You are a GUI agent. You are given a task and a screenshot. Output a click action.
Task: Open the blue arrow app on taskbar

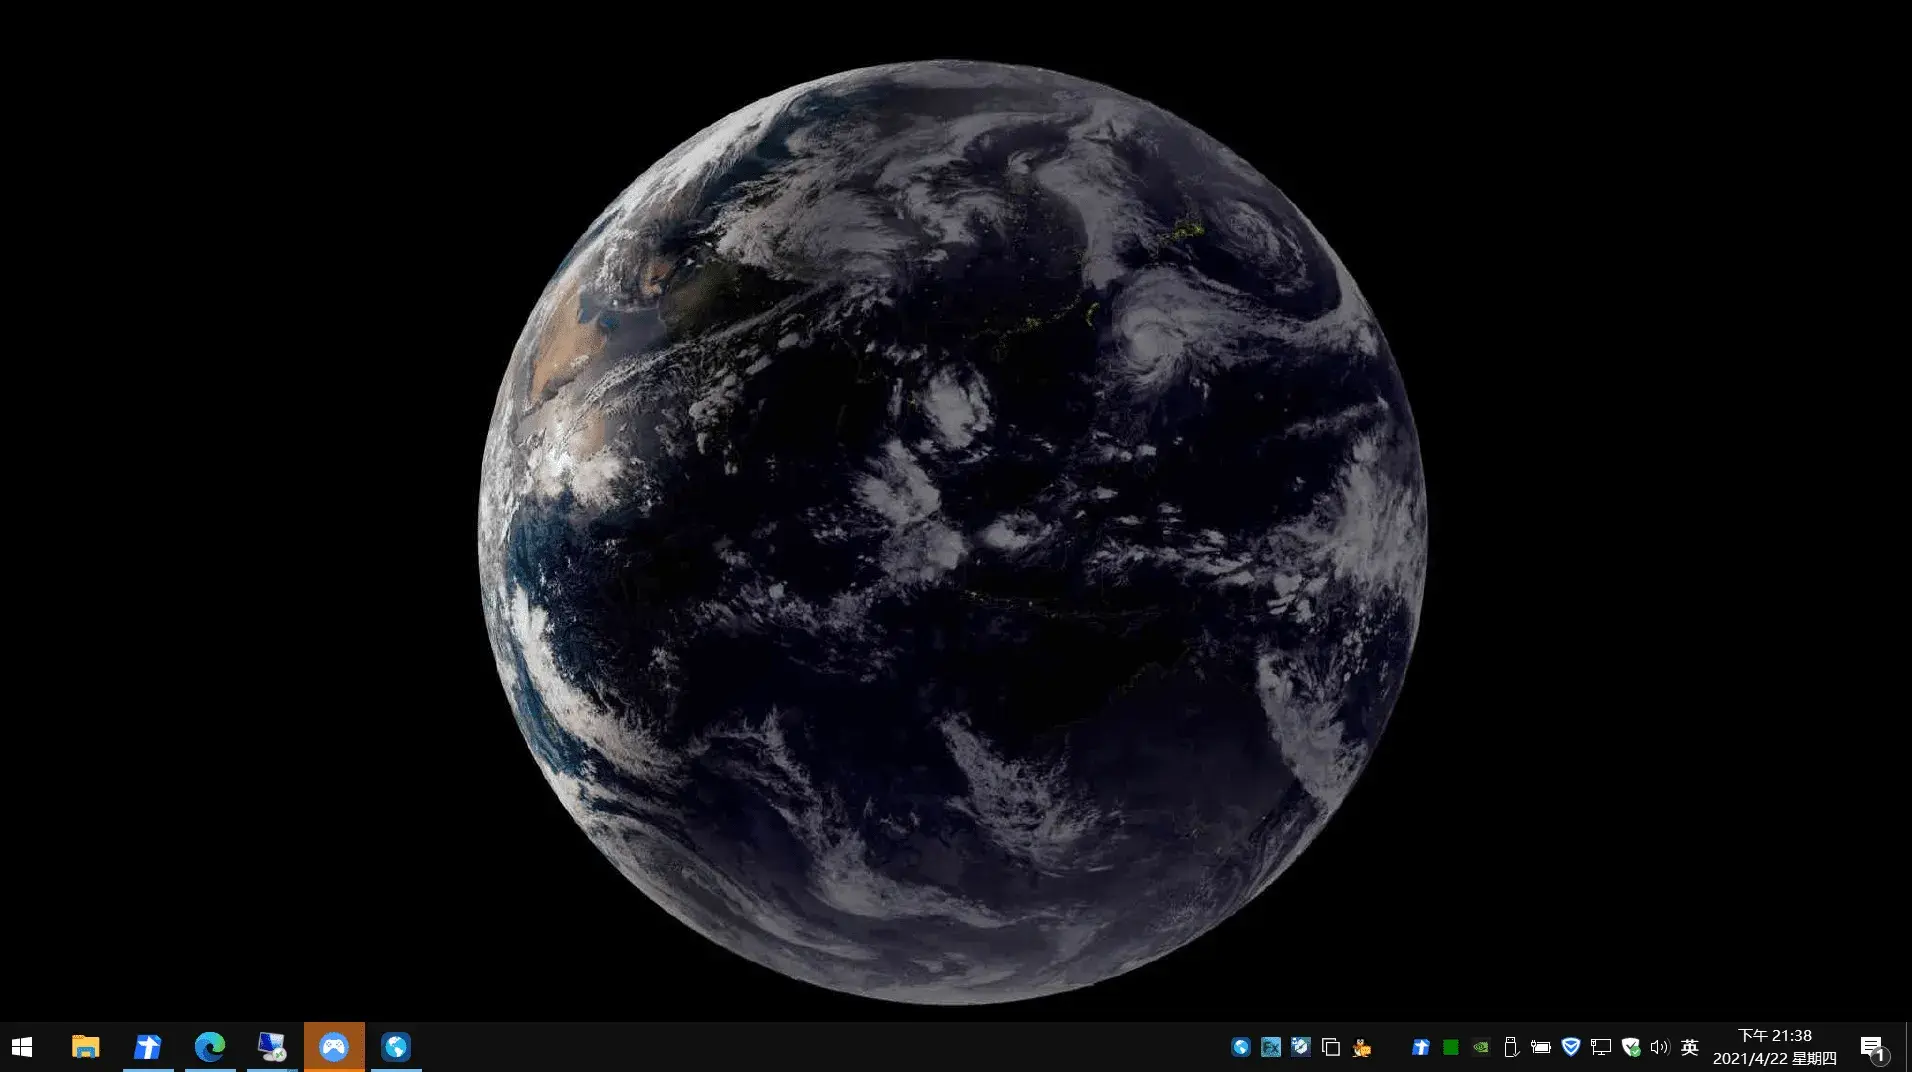(148, 1047)
